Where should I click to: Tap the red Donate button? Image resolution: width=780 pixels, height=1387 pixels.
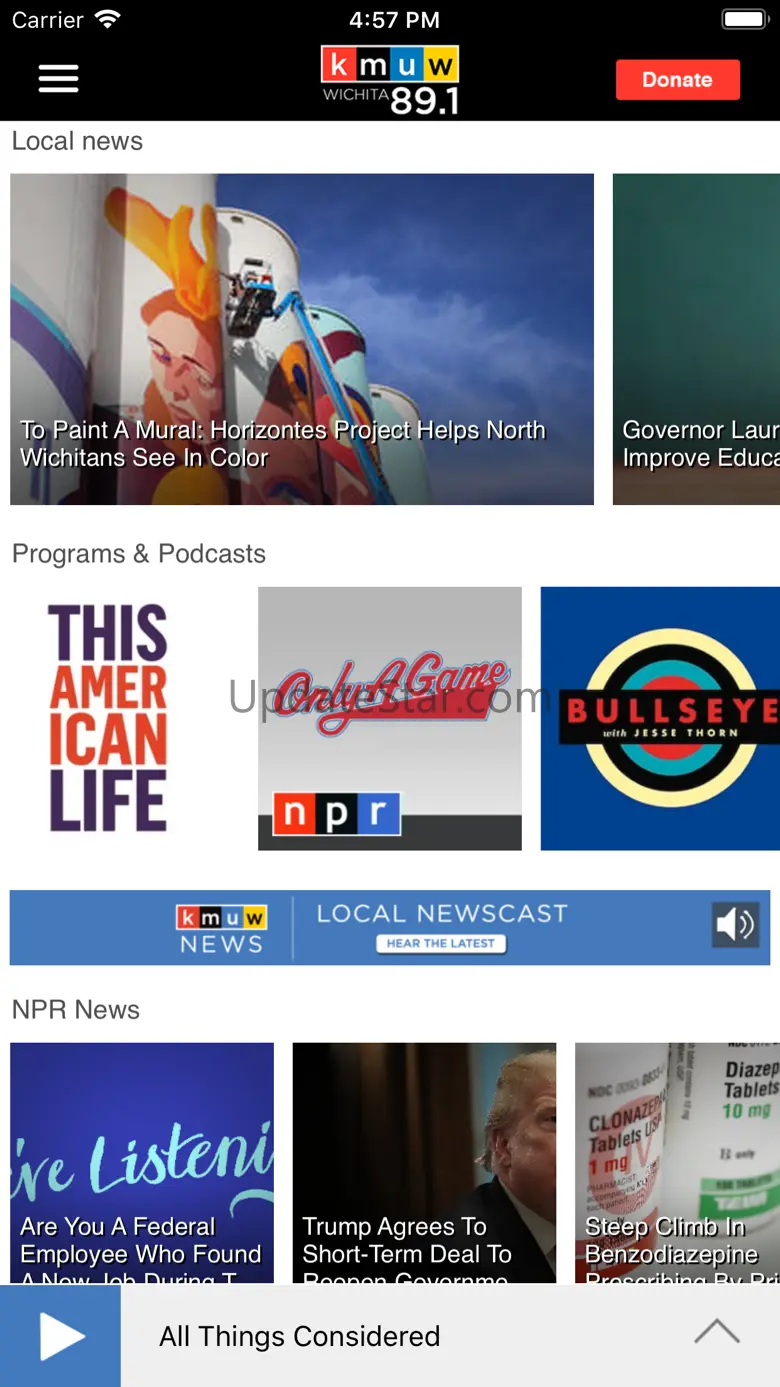[677, 80]
